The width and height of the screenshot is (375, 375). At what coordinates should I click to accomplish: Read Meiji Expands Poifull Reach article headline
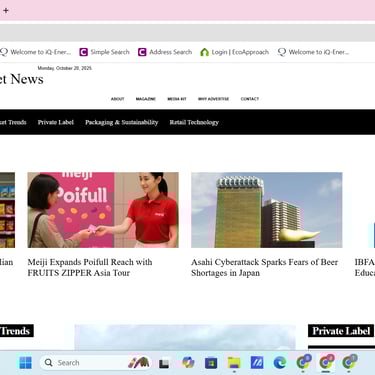[x=90, y=267]
